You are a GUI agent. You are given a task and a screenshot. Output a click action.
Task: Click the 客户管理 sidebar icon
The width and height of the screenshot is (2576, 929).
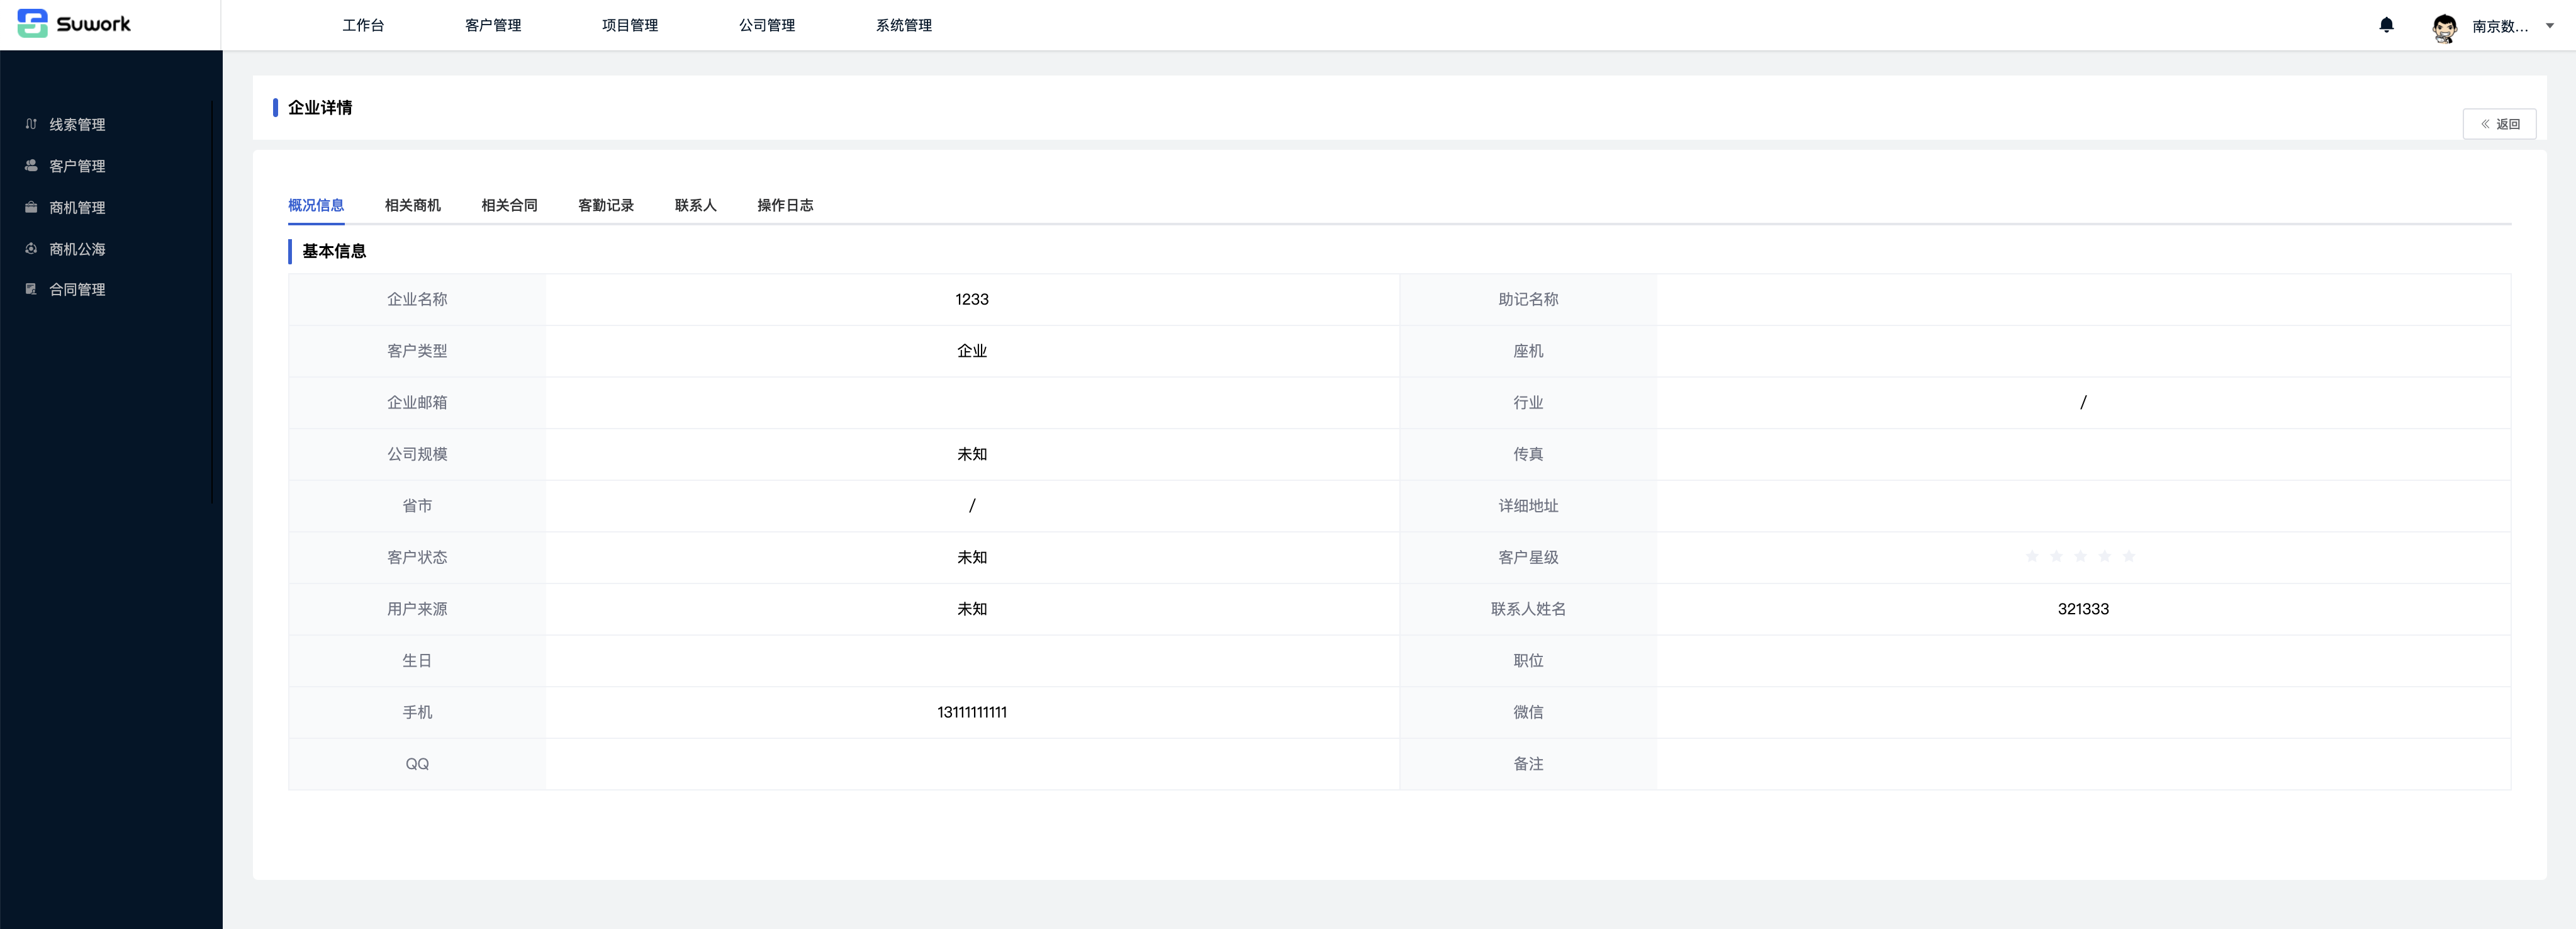point(31,166)
